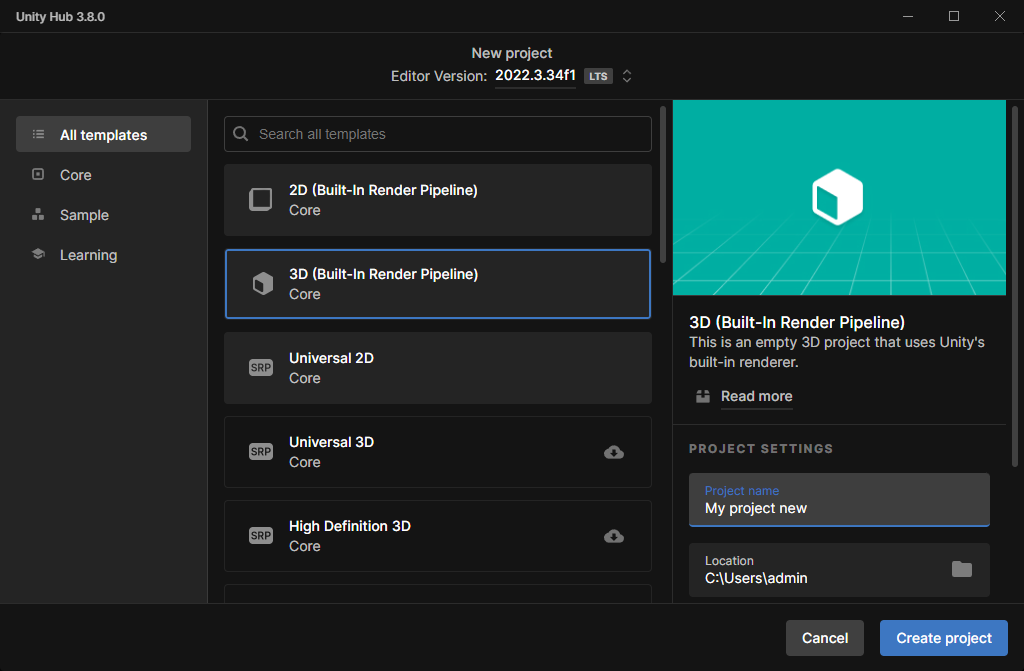
Task: Choose the Universal 3D template
Action: pos(438,452)
